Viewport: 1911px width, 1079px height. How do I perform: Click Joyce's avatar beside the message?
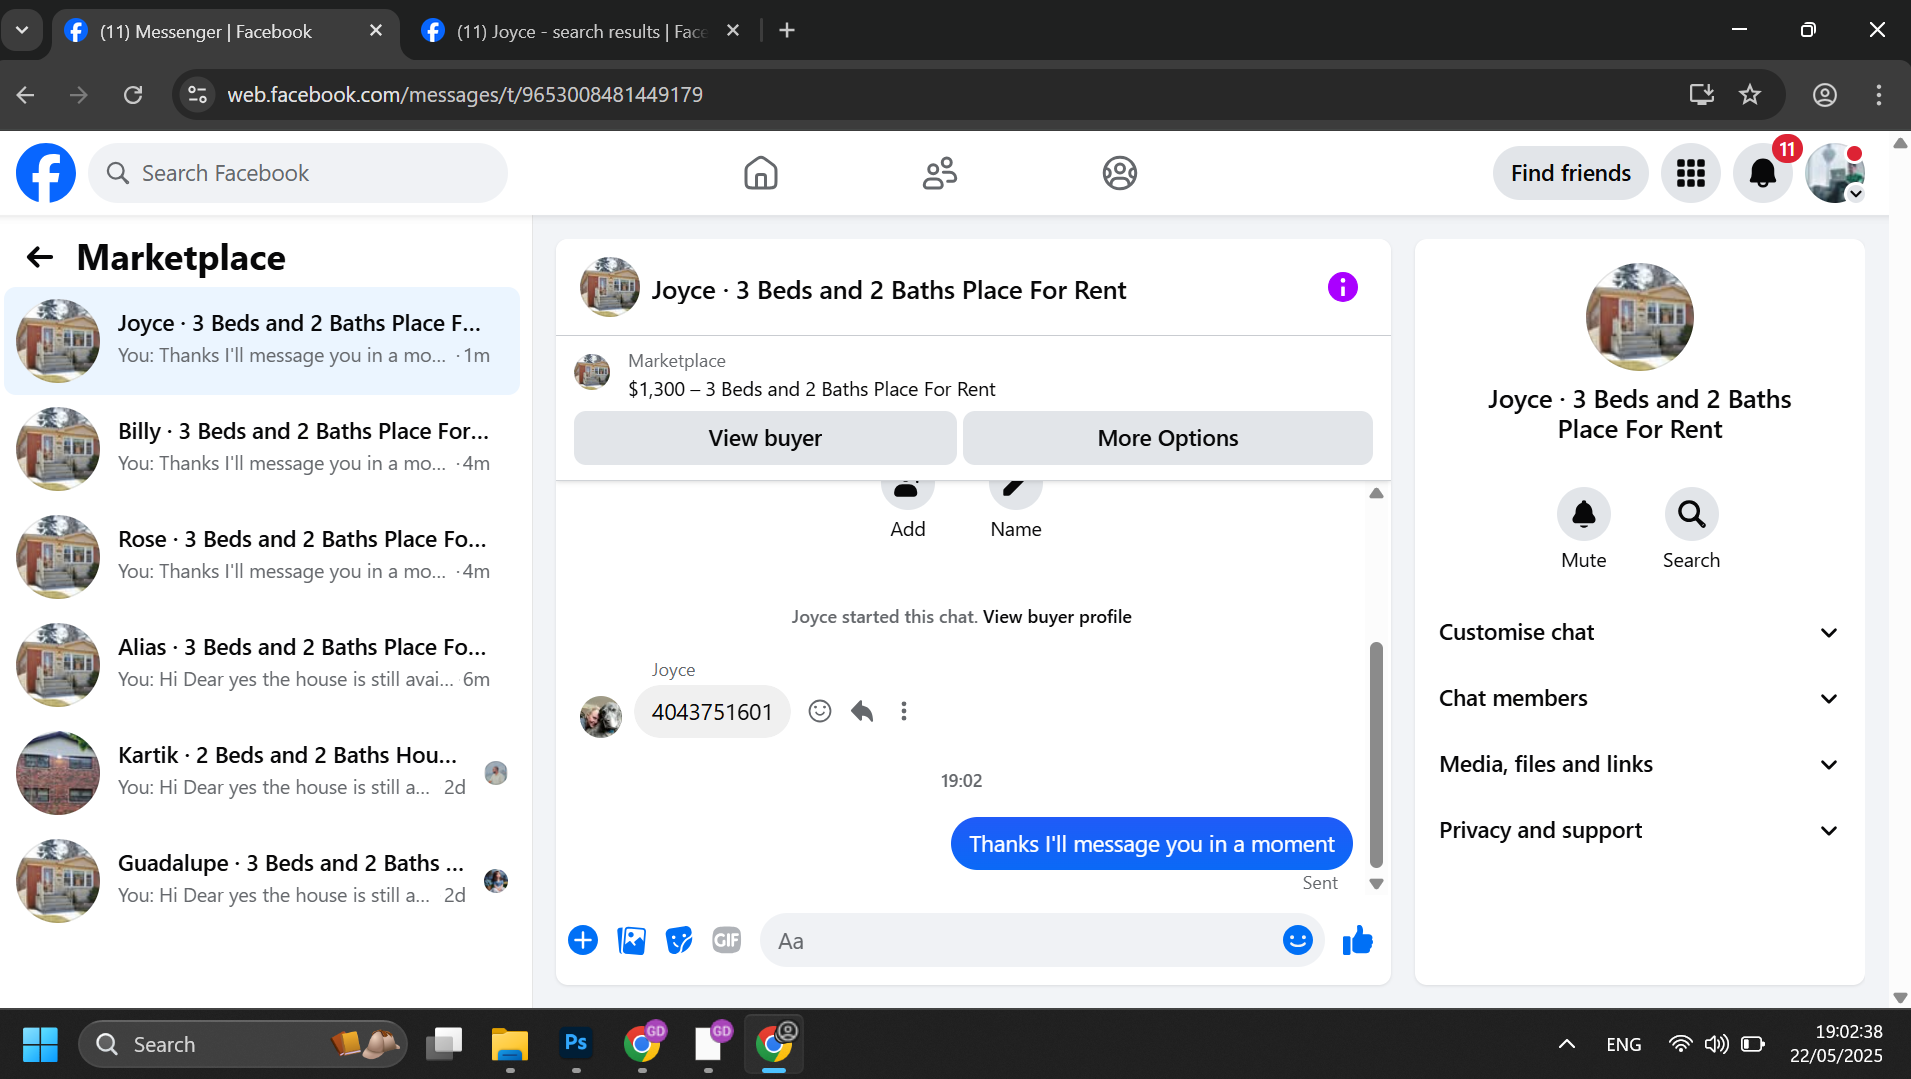pyautogui.click(x=601, y=716)
